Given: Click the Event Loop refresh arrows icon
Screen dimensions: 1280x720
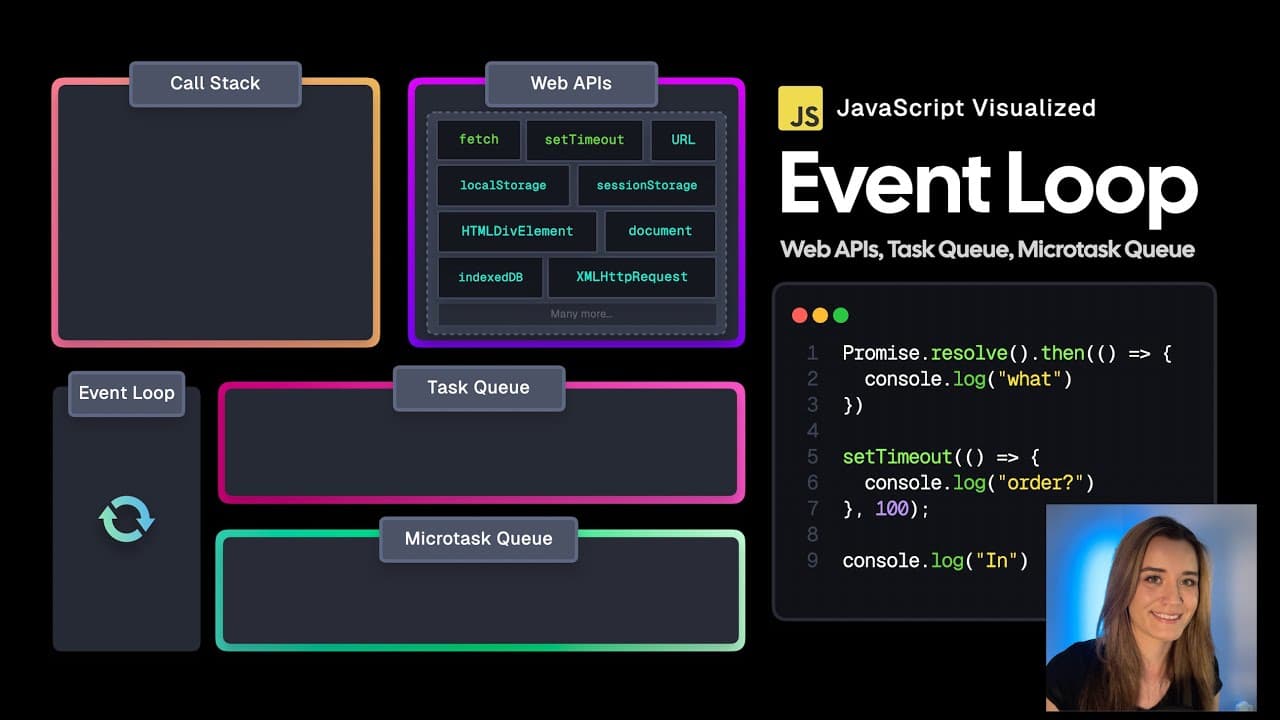Looking at the screenshot, I should (127, 519).
